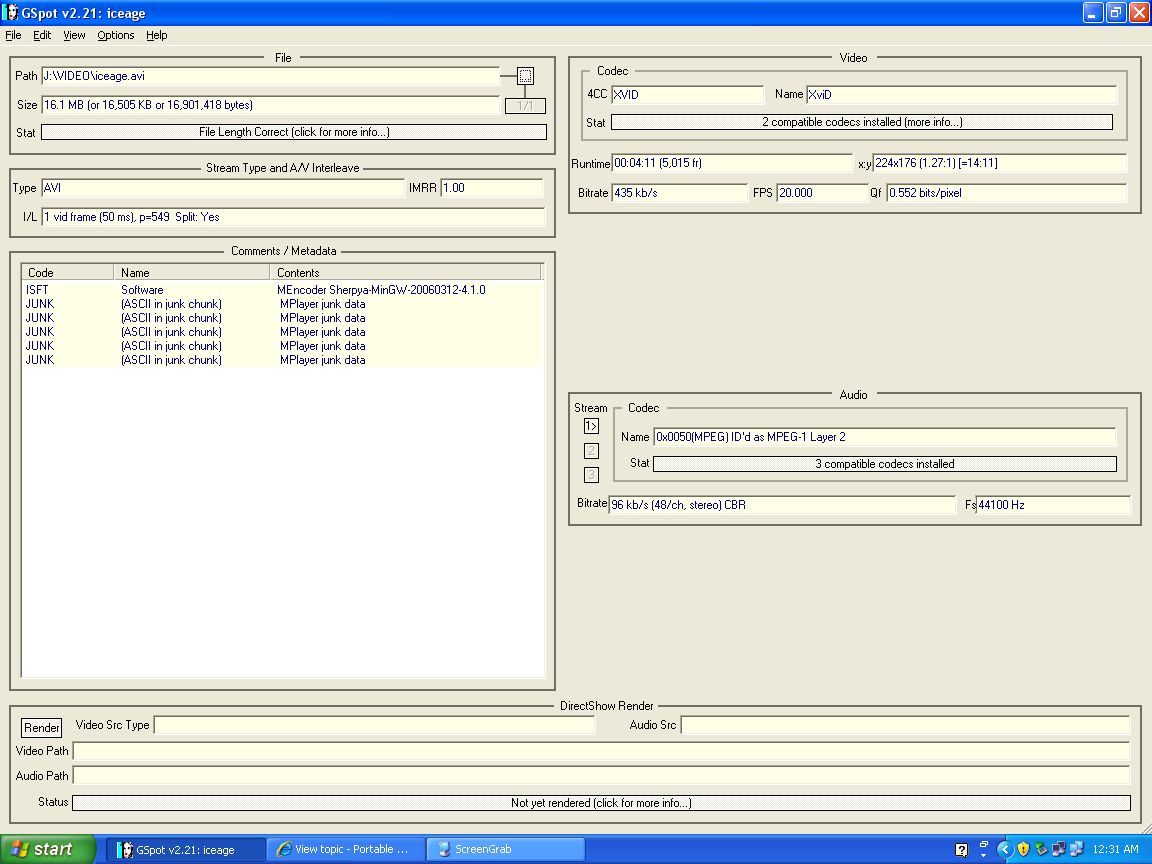Open the Windows Start menu
Viewport: 1152px width, 864px height.
click(48, 849)
